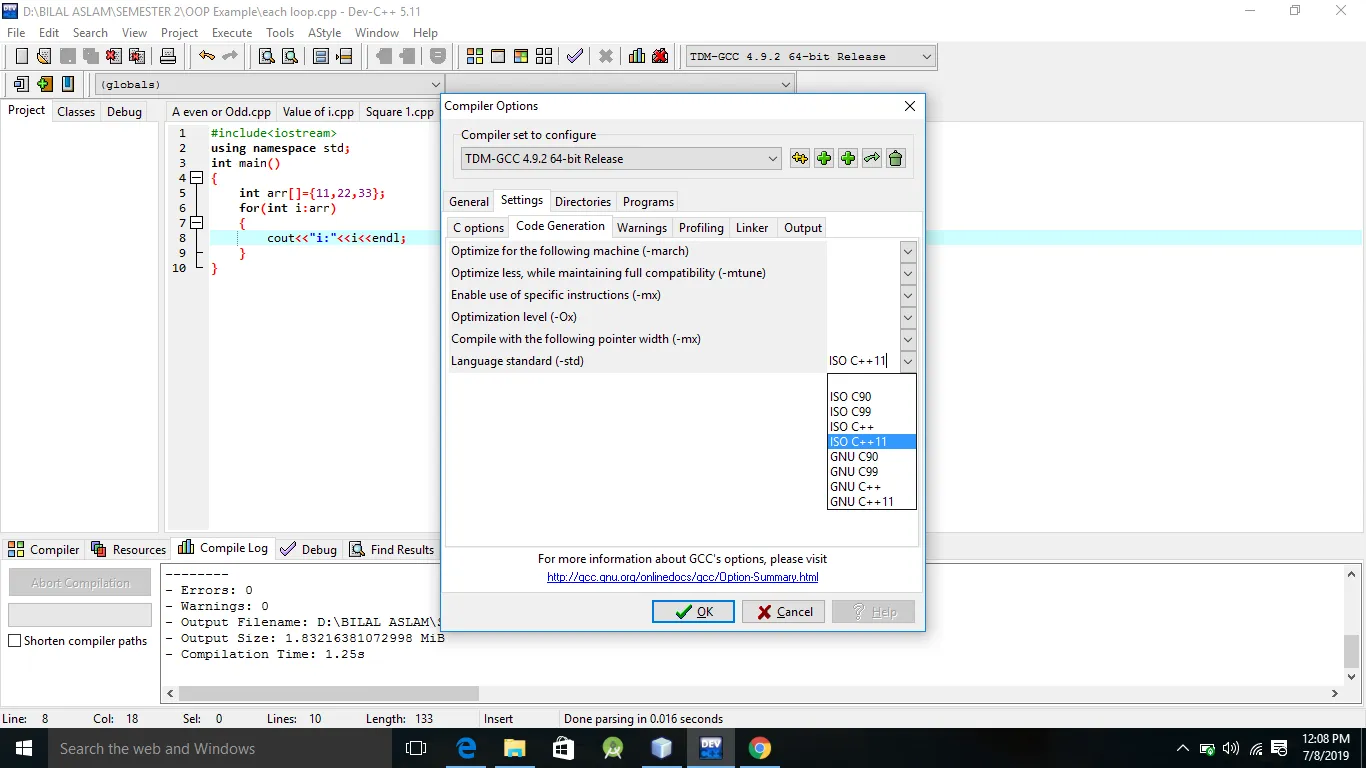Click the green plus icon left of the blue book
Viewport: 1366px width, 768px height.
(x=44, y=85)
